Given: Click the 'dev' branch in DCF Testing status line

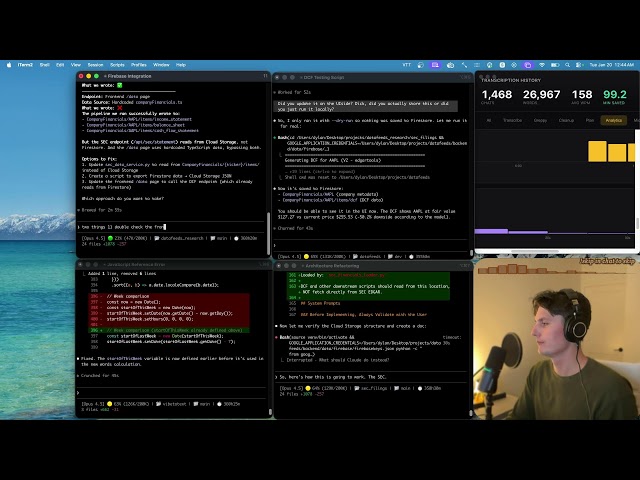Looking at the screenshot, I should pos(395,257).
